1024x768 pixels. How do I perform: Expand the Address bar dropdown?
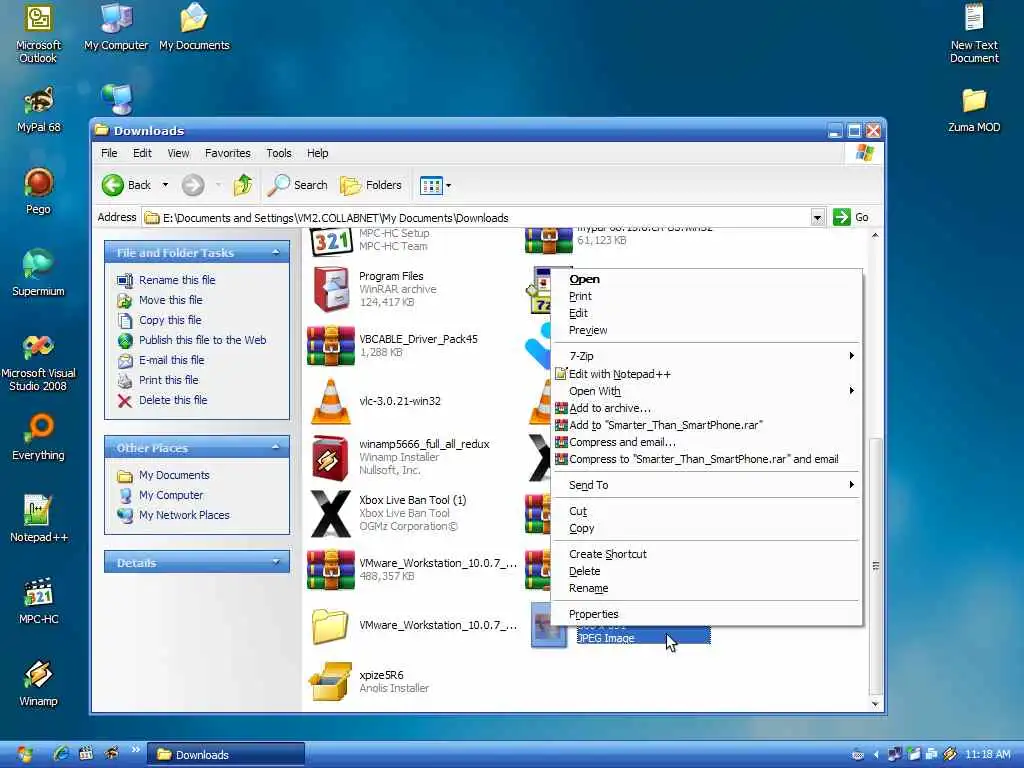click(x=817, y=217)
